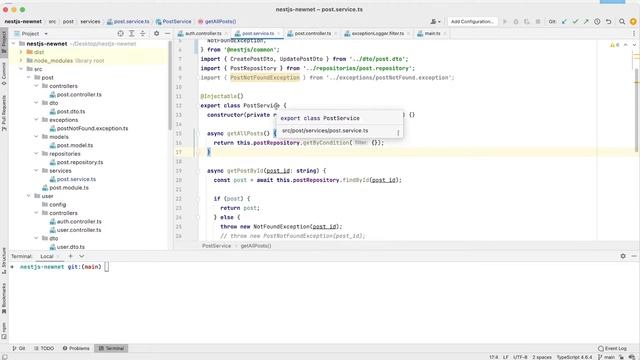
Task: Collapse the src folder
Action: click(x=21, y=69)
